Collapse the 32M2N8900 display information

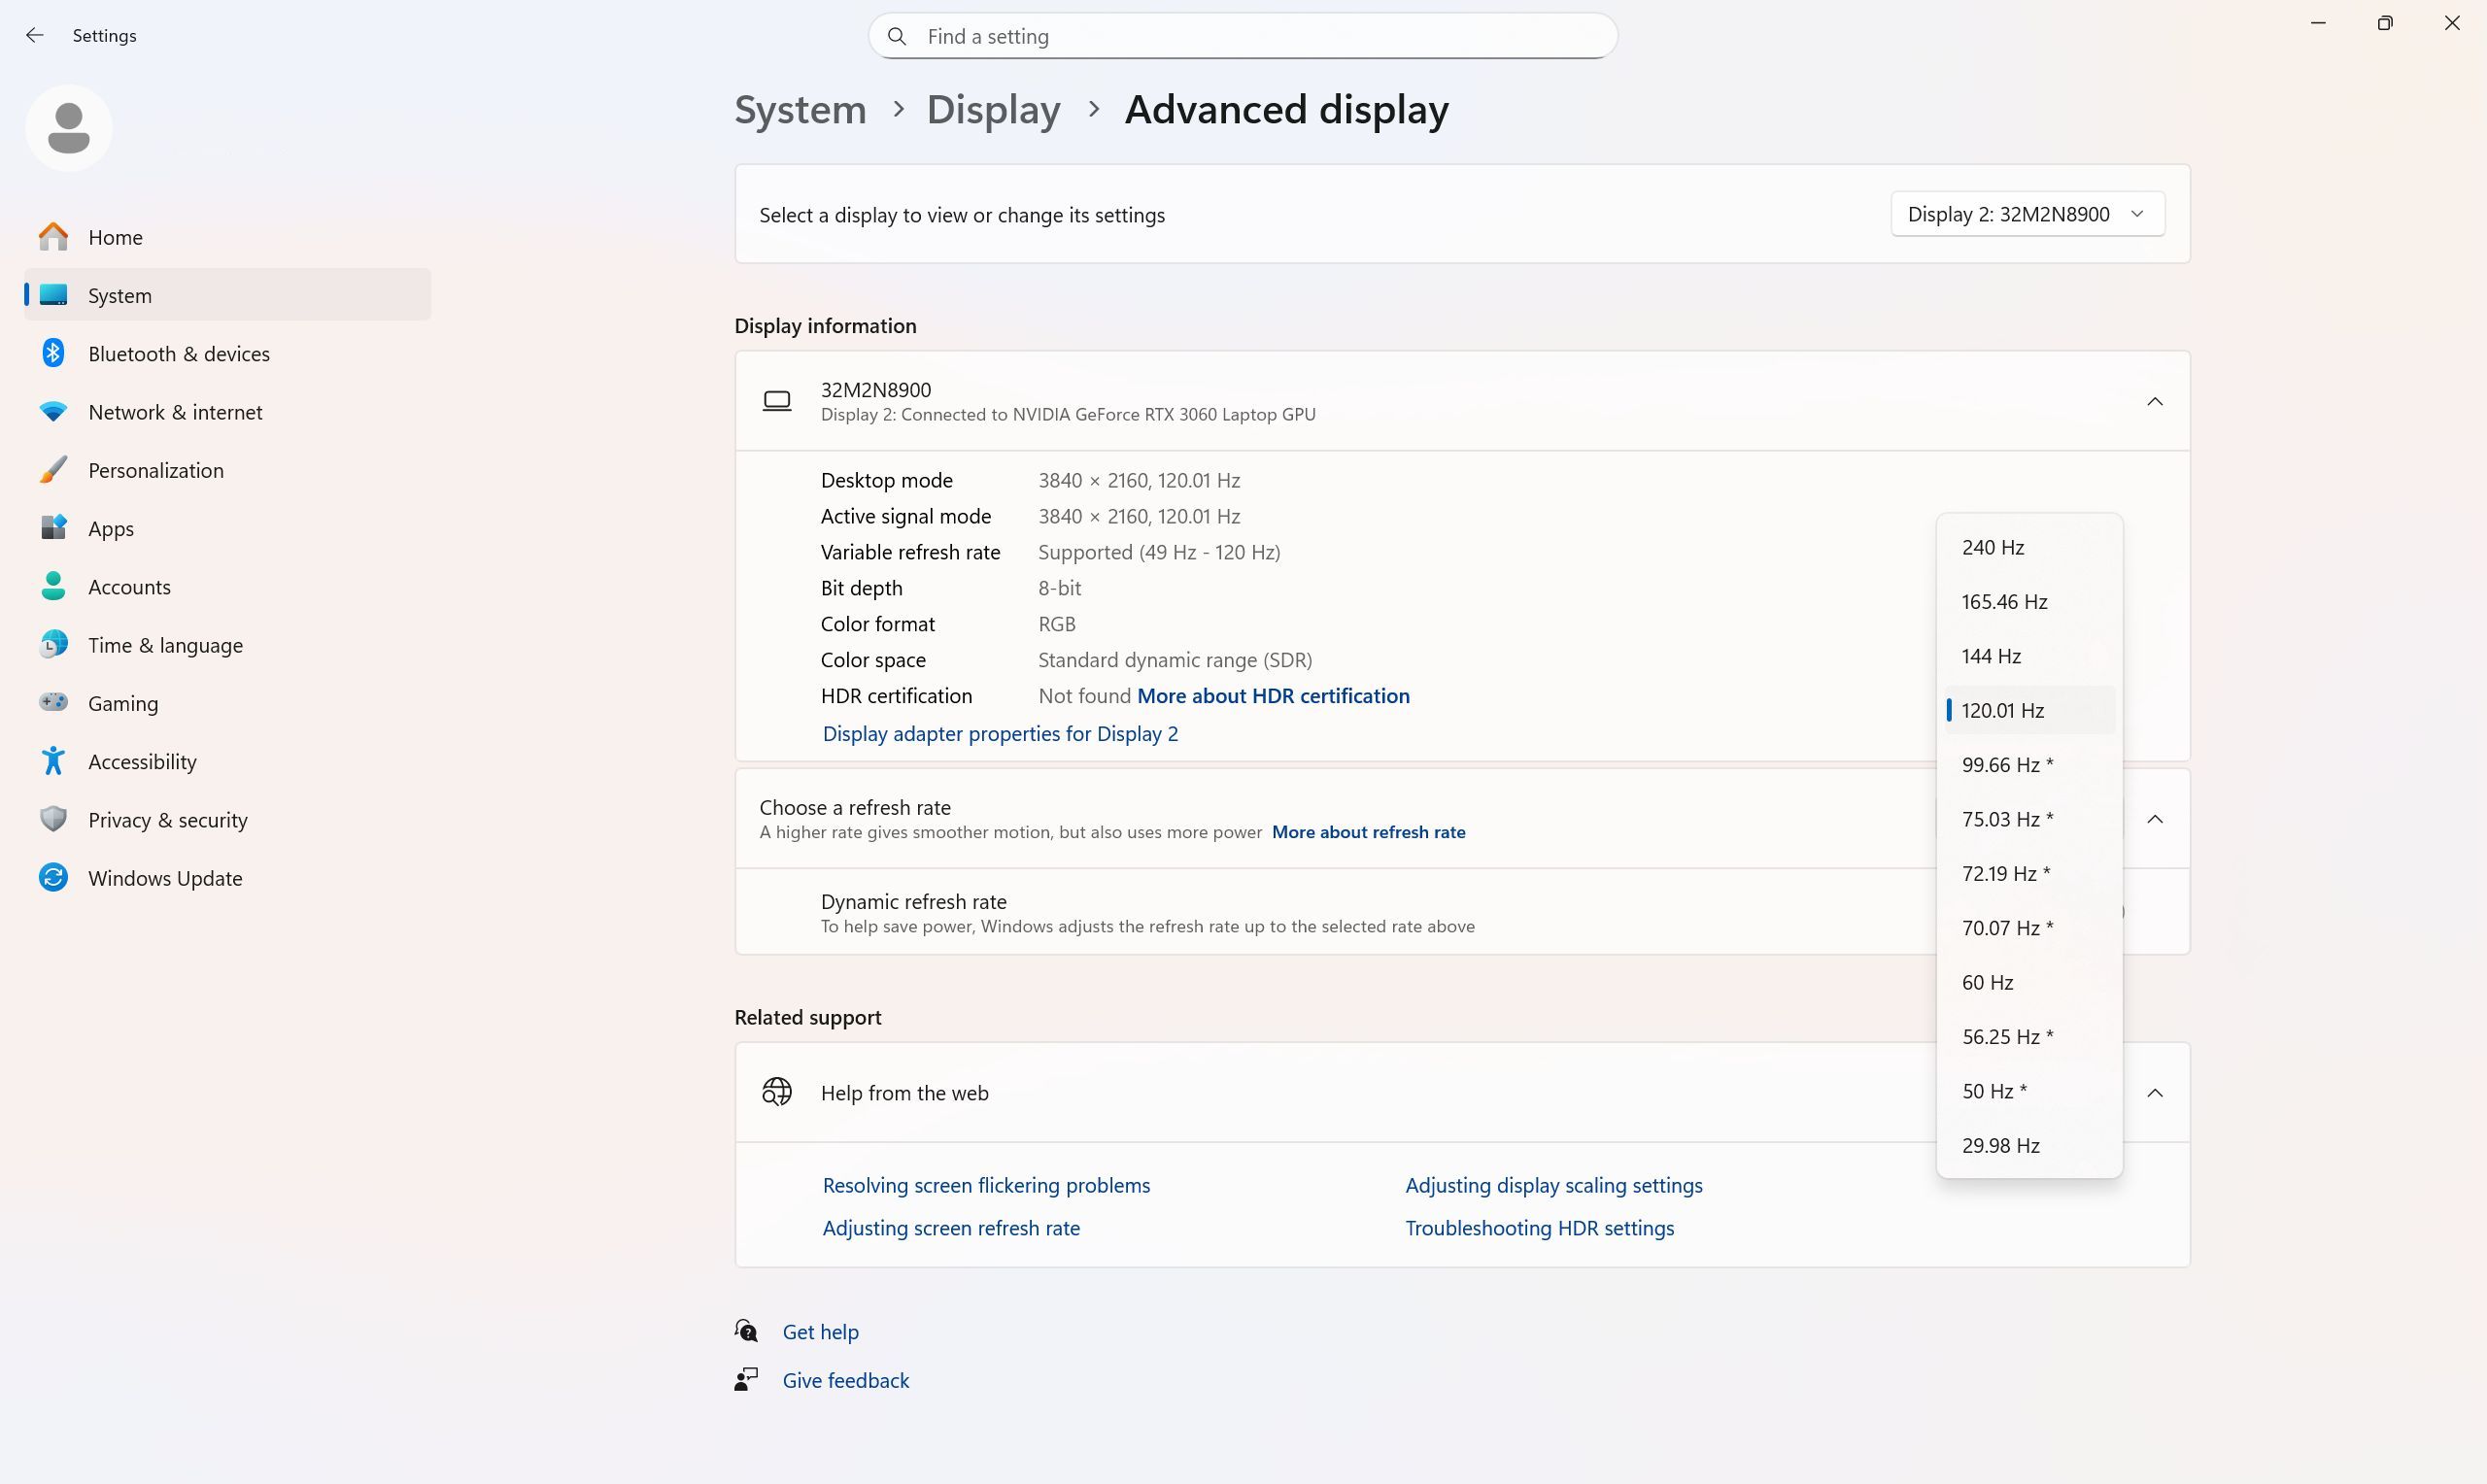click(2154, 402)
